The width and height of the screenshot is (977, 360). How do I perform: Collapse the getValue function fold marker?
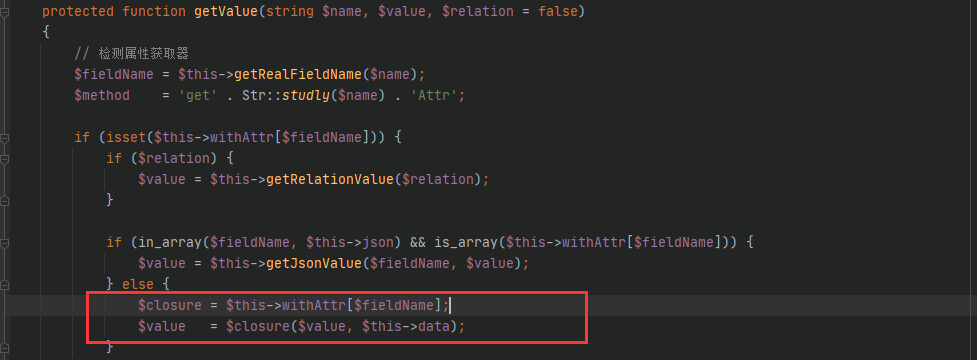pyautogui.click(x=4, y=12)
